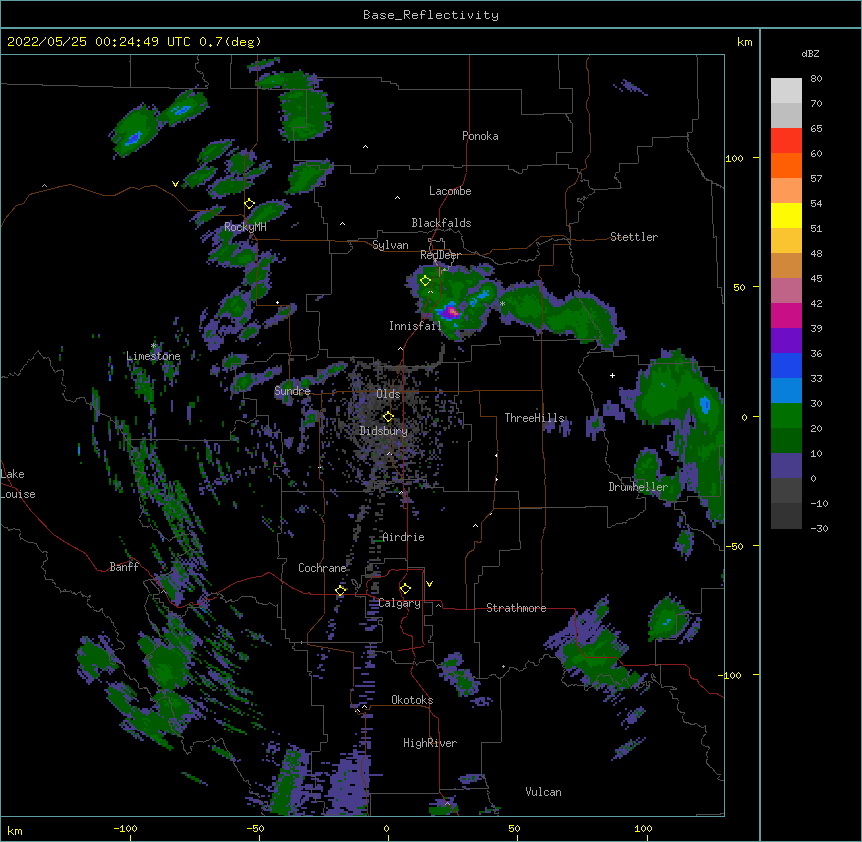This screenshot has width=862, height=842.
Task: Click the 80 value on the dBZ scale
Action: click(x=816, y=79)
